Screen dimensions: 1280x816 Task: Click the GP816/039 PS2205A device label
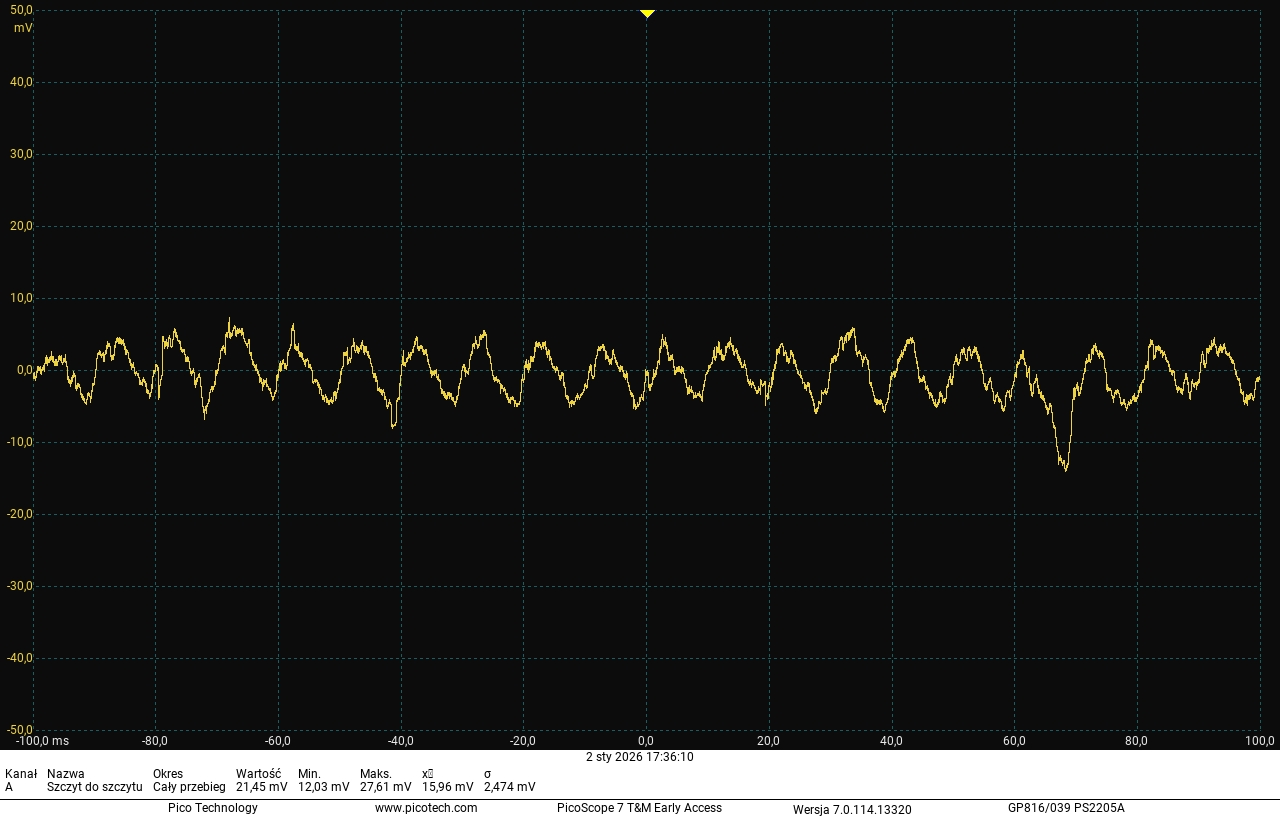pyautogui.click(x=1066, y=808)
